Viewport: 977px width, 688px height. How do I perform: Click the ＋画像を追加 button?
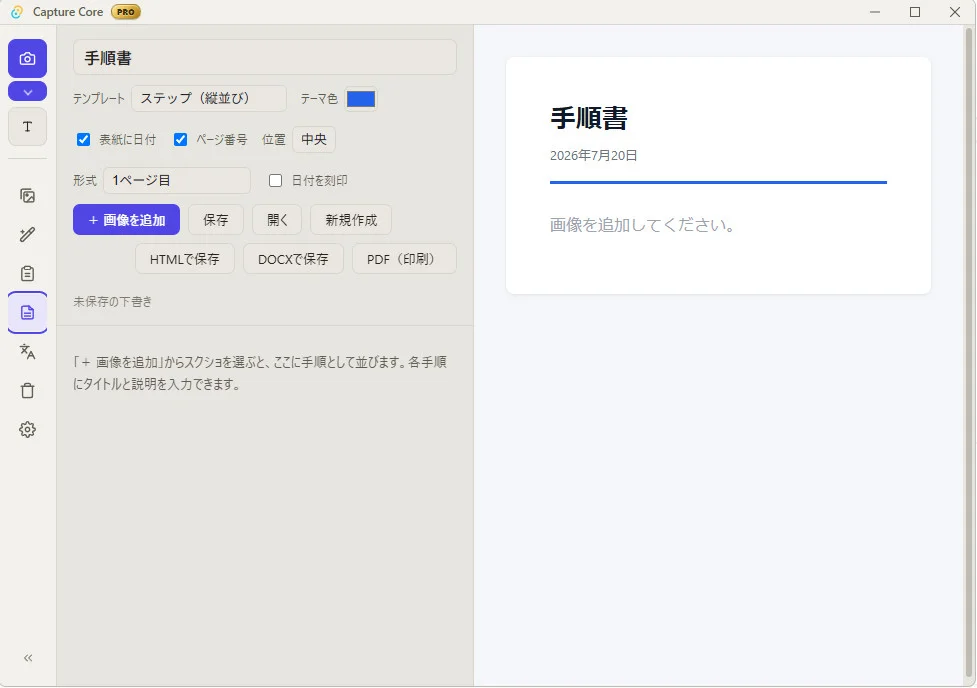[x=126, y=220]
